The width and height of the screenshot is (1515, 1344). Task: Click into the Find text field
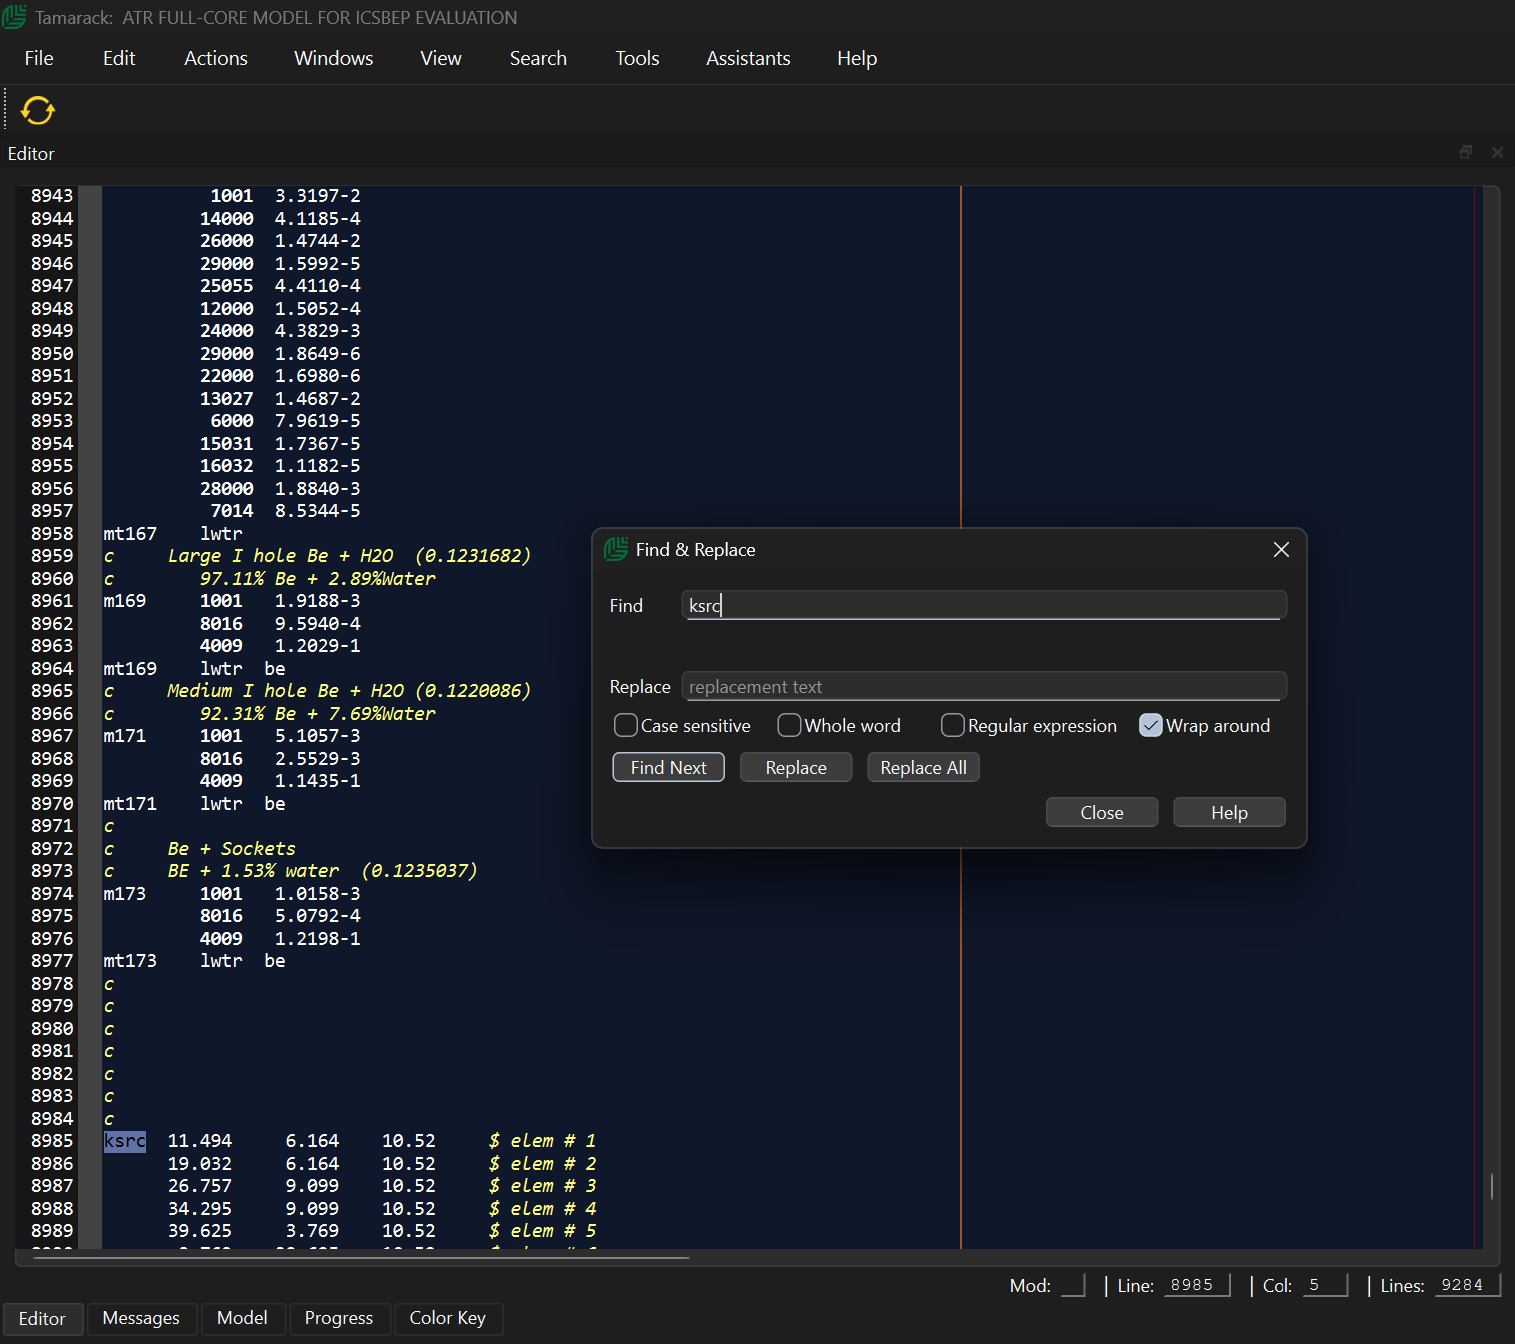point(984,605)
